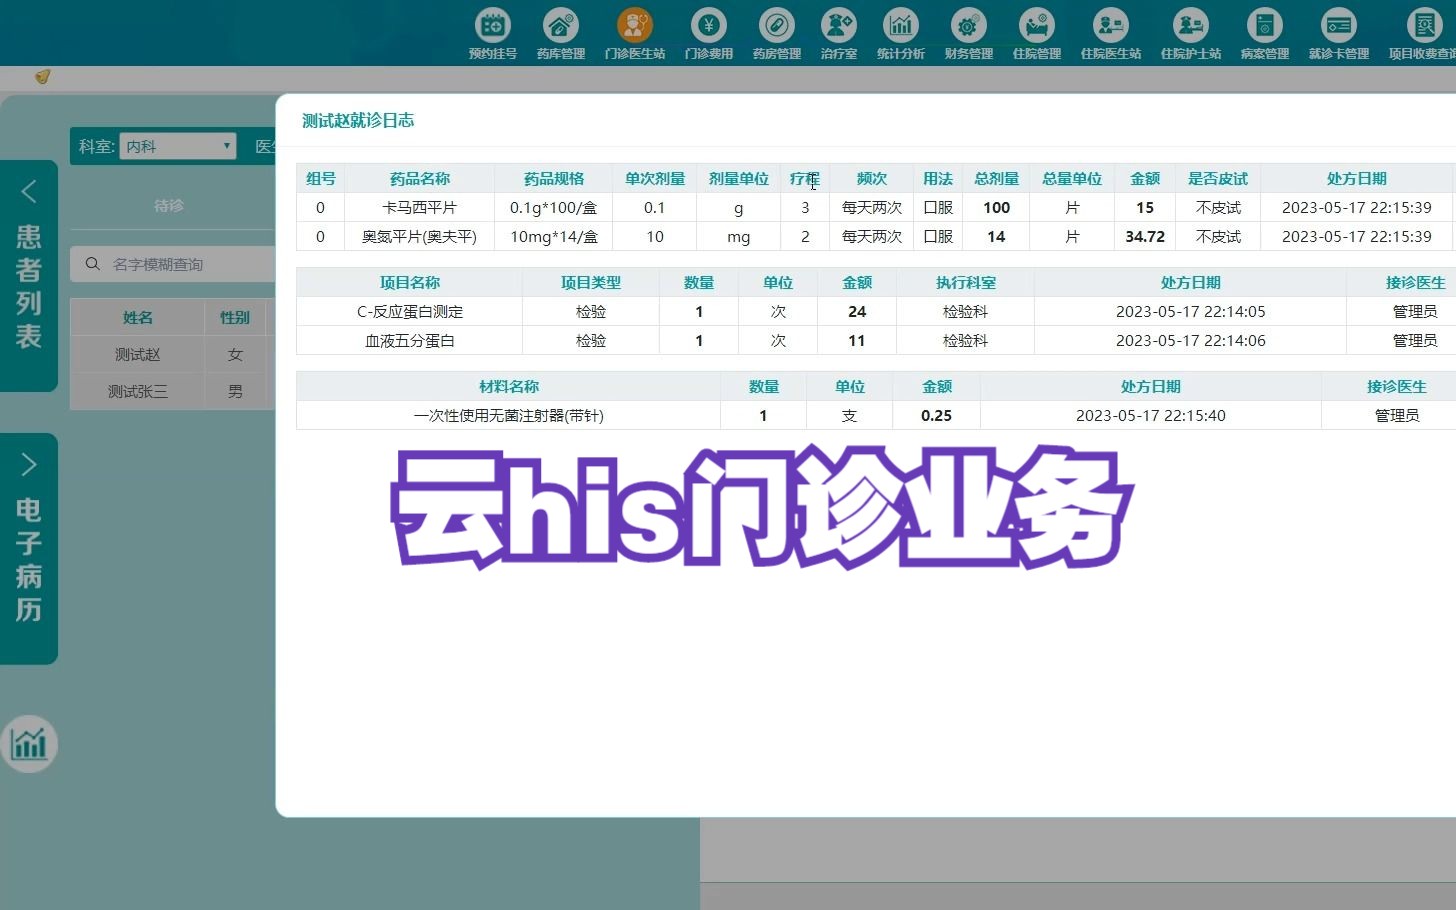This screenshot has width=1456, height=910.
Task: Click the C-反应蛋白测定 item cell
Action: tap(410, 311)
